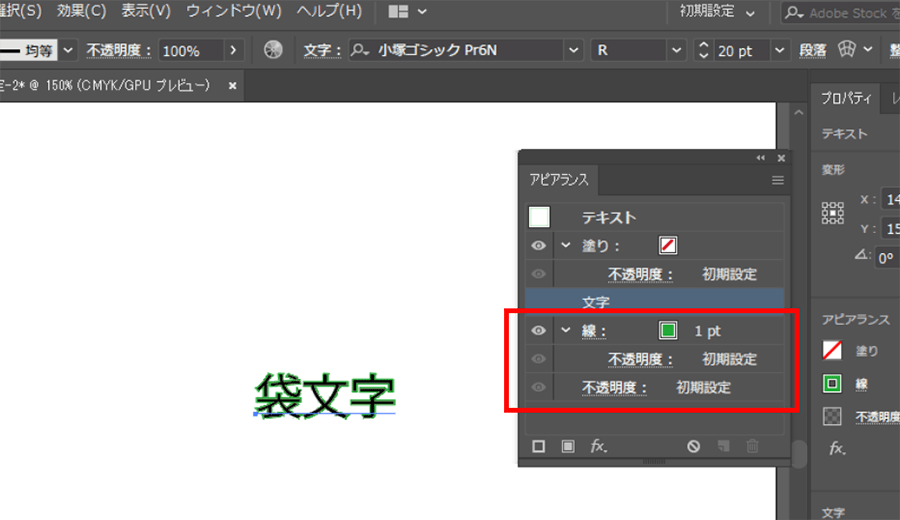
Task: Toggle visibility of bottom 不透明度 row
Action: pos(538,387)
